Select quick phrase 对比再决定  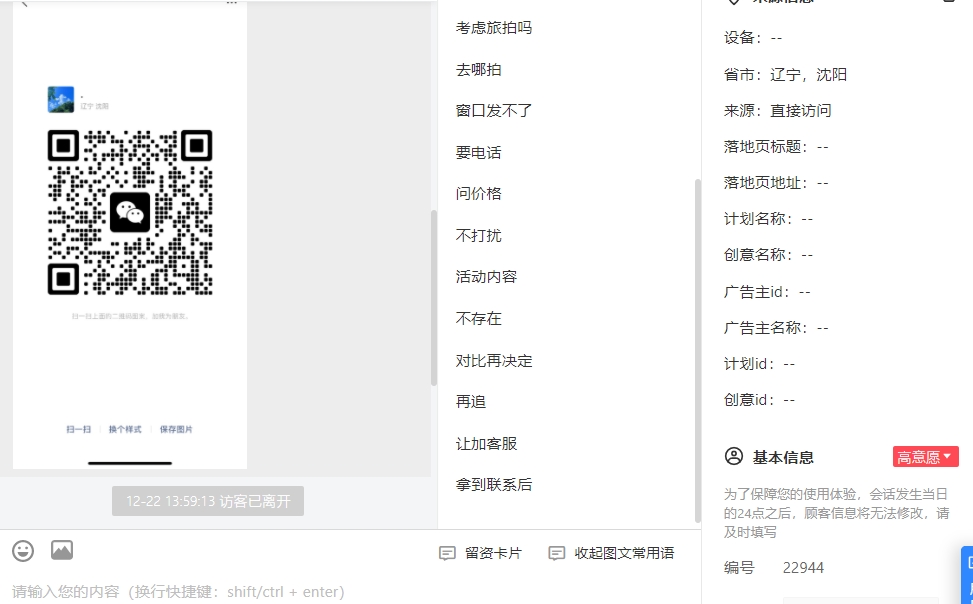494,361
